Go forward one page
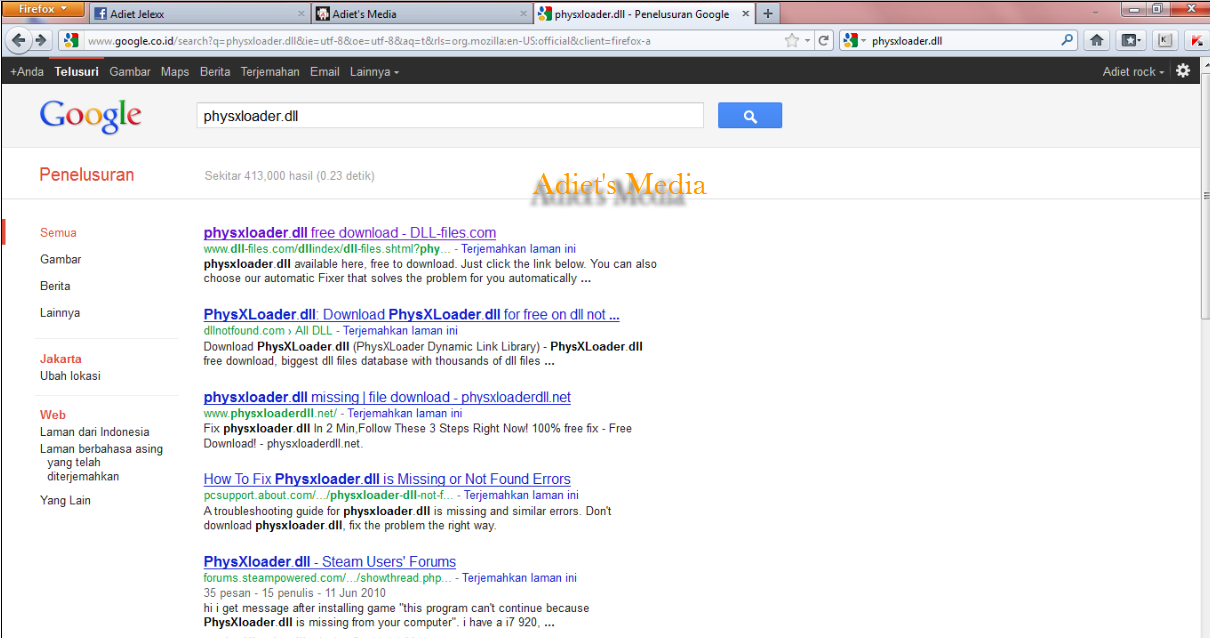 click(41, 40)
